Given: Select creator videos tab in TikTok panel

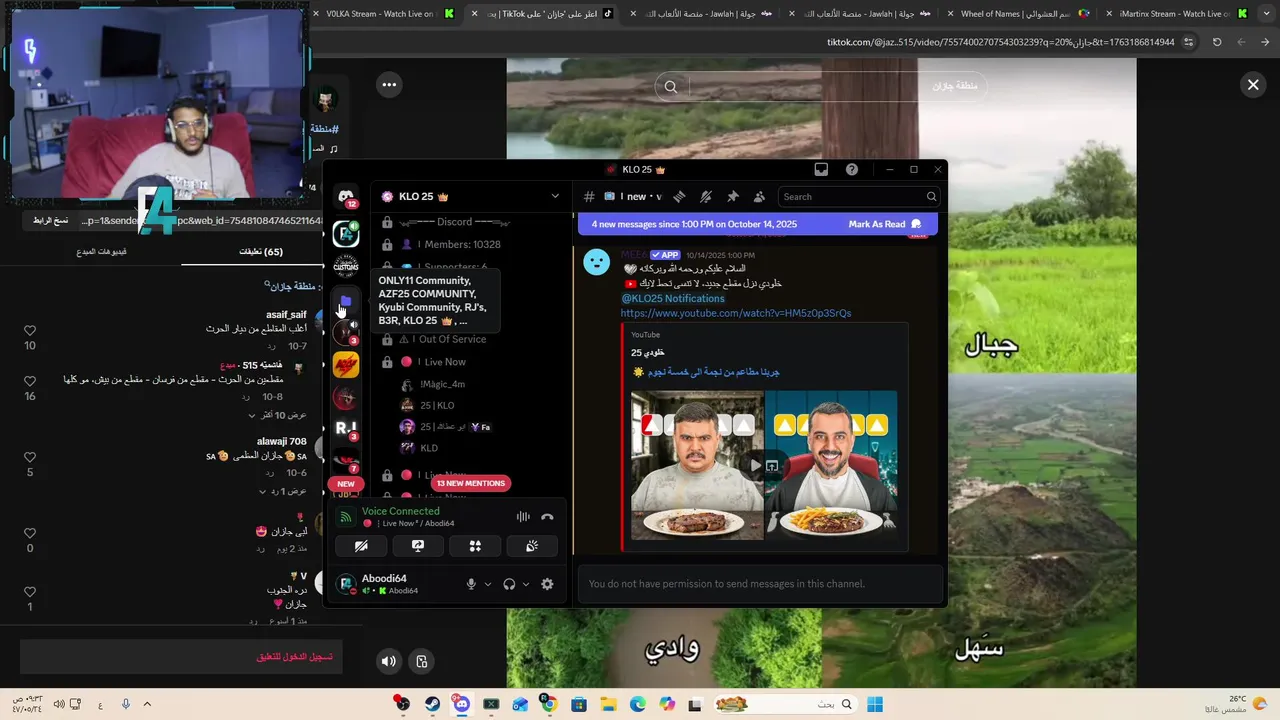Looking at the screenshot, I should click(x=101, y=252).
